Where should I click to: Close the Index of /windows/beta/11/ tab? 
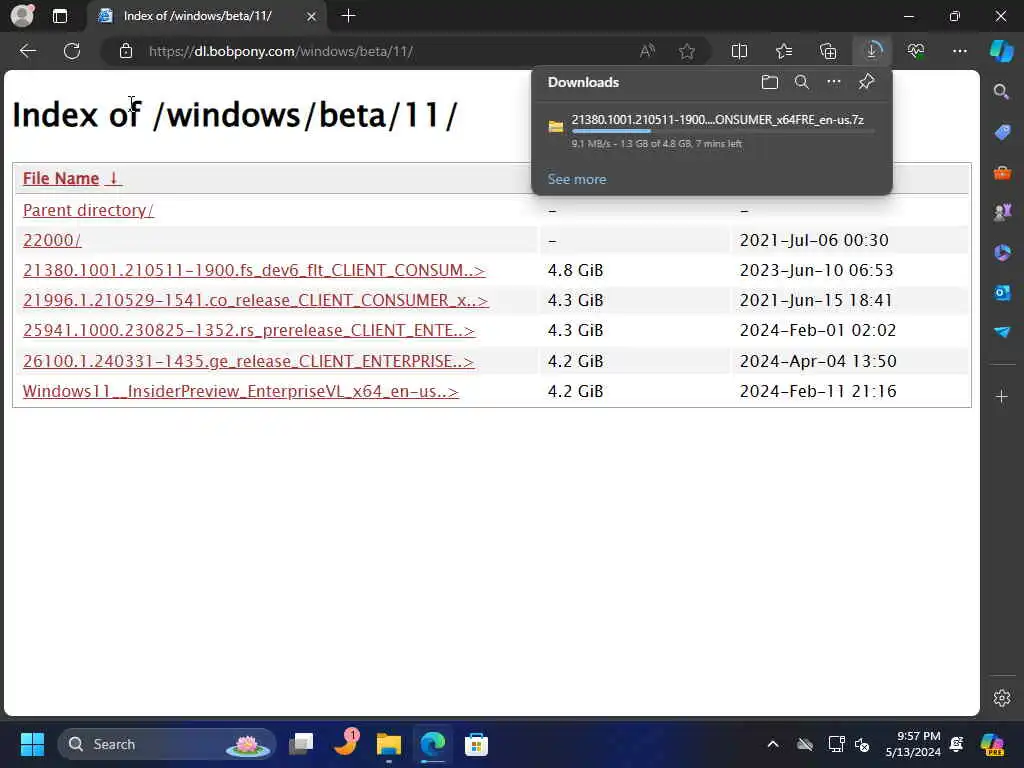pos(312,16)
